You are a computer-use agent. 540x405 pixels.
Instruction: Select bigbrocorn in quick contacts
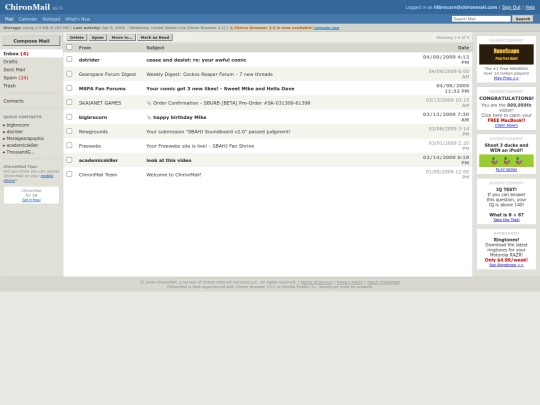click(x=18, y=125)
